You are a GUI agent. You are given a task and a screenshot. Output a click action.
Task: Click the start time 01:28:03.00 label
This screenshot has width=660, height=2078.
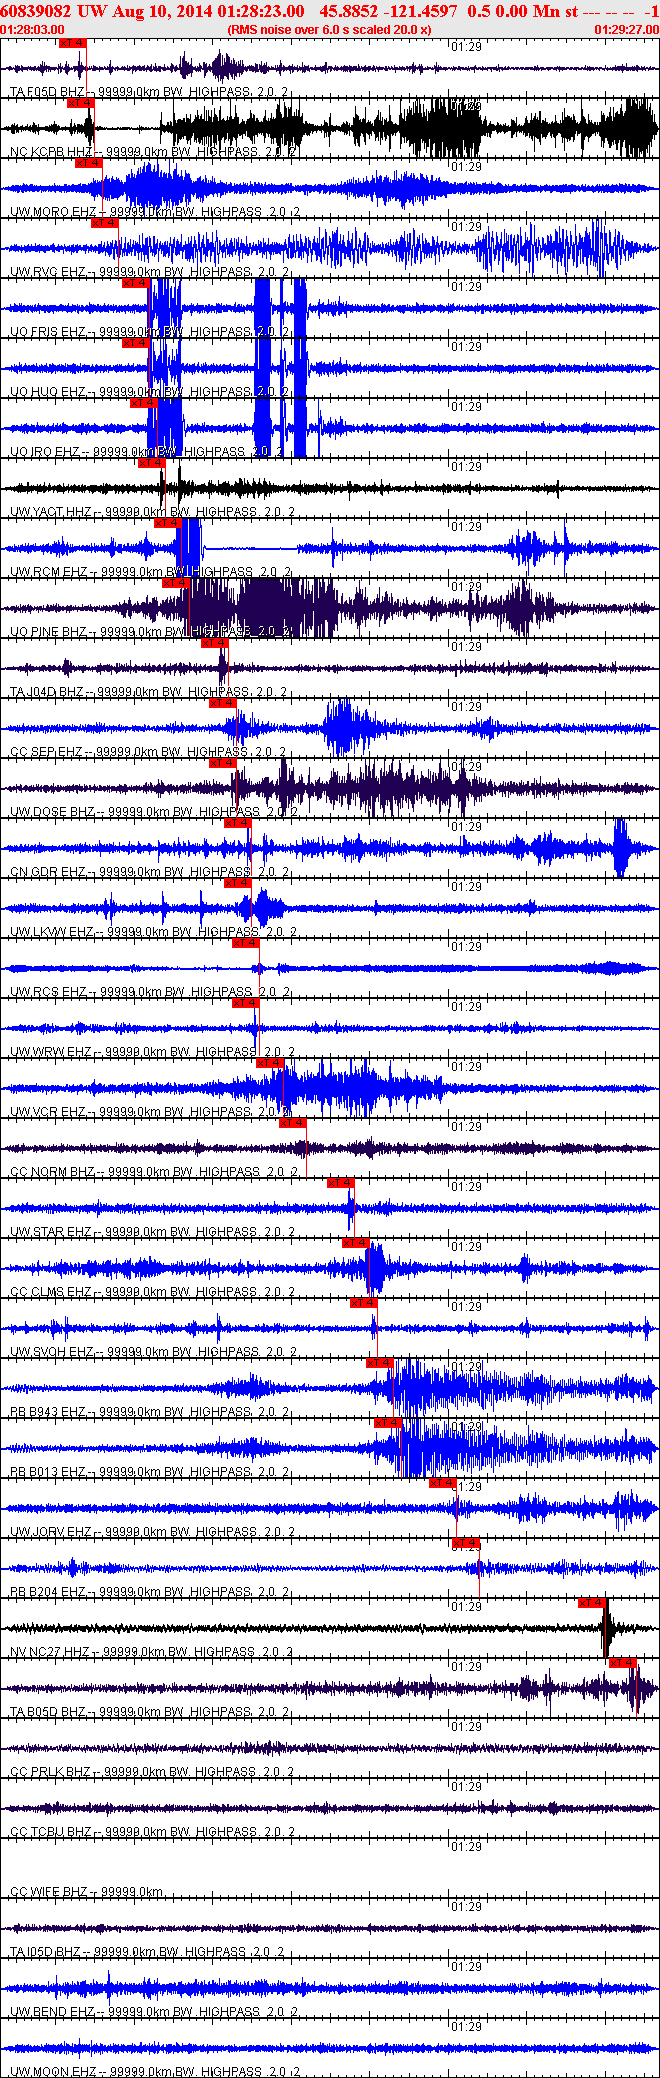pos(33,30)
